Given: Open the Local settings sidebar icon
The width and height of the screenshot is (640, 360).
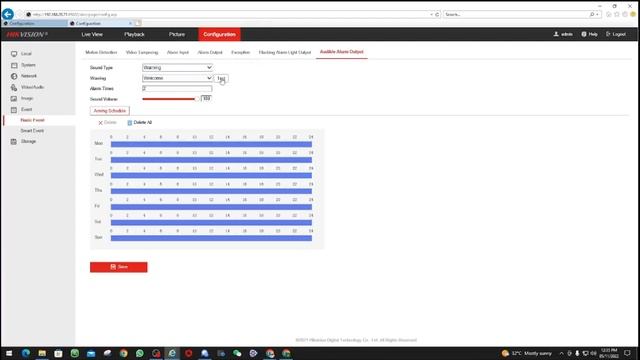Looking at the screenshot, I should [14, 54].
